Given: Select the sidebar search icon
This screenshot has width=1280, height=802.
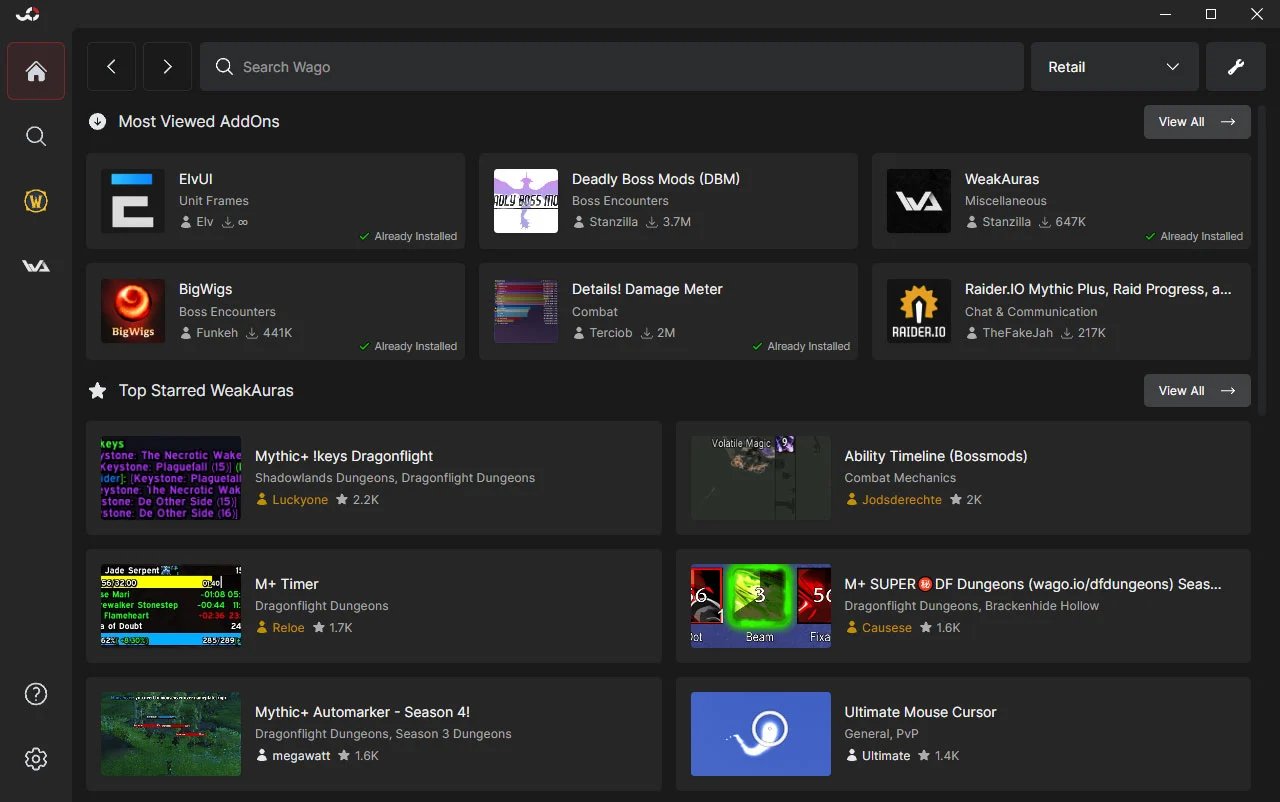Looking at the screenshot, I should pos(36,136).
